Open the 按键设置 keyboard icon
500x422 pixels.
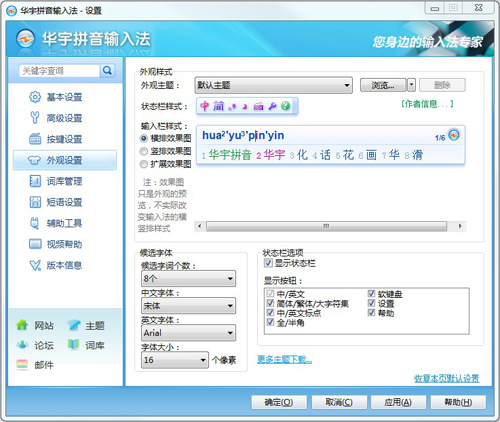pyautogui.click(x=35, y=139)
